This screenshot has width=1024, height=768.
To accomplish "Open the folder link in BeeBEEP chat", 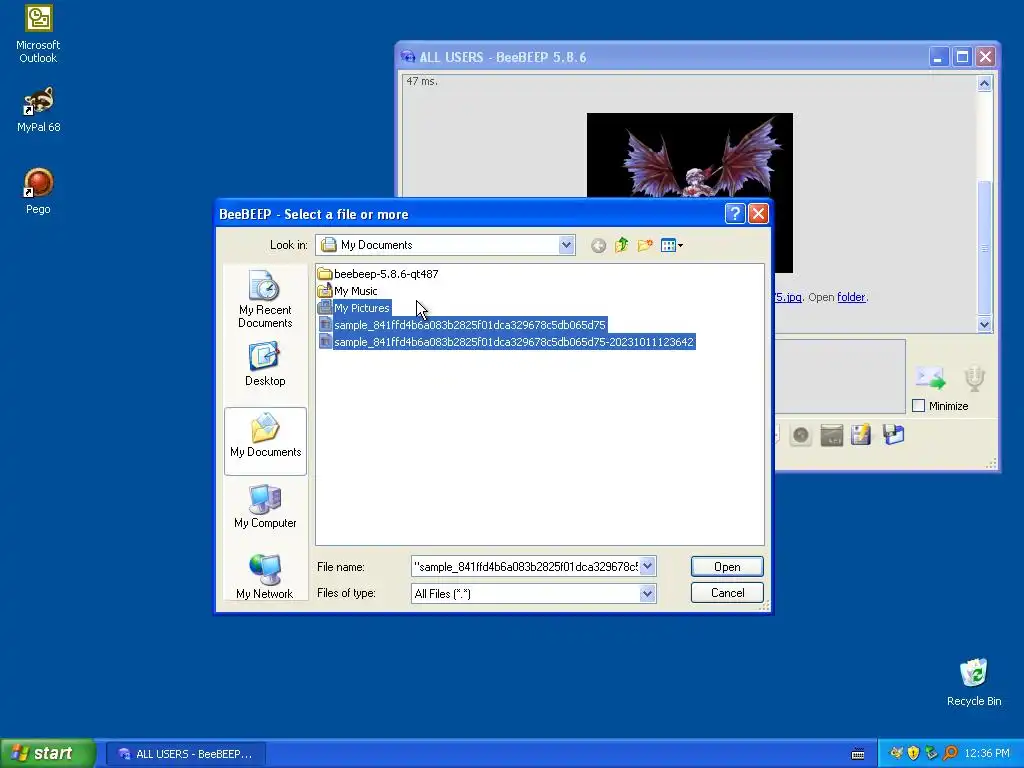I will 851,297.
